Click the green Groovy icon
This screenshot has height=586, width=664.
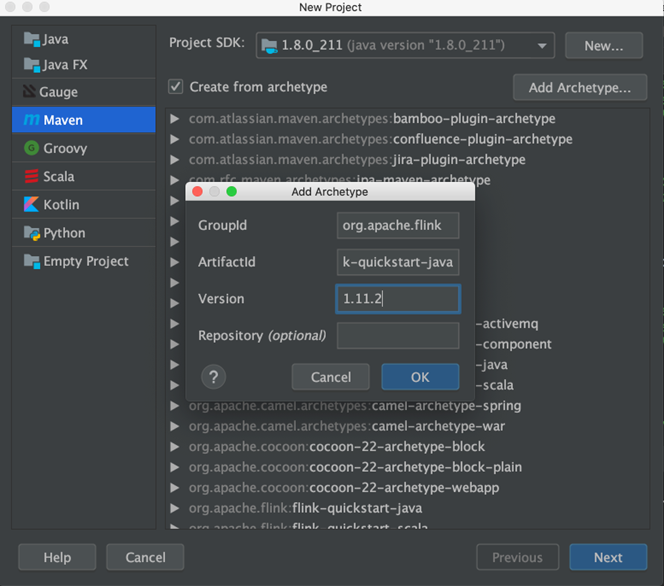tap(31, 148)
